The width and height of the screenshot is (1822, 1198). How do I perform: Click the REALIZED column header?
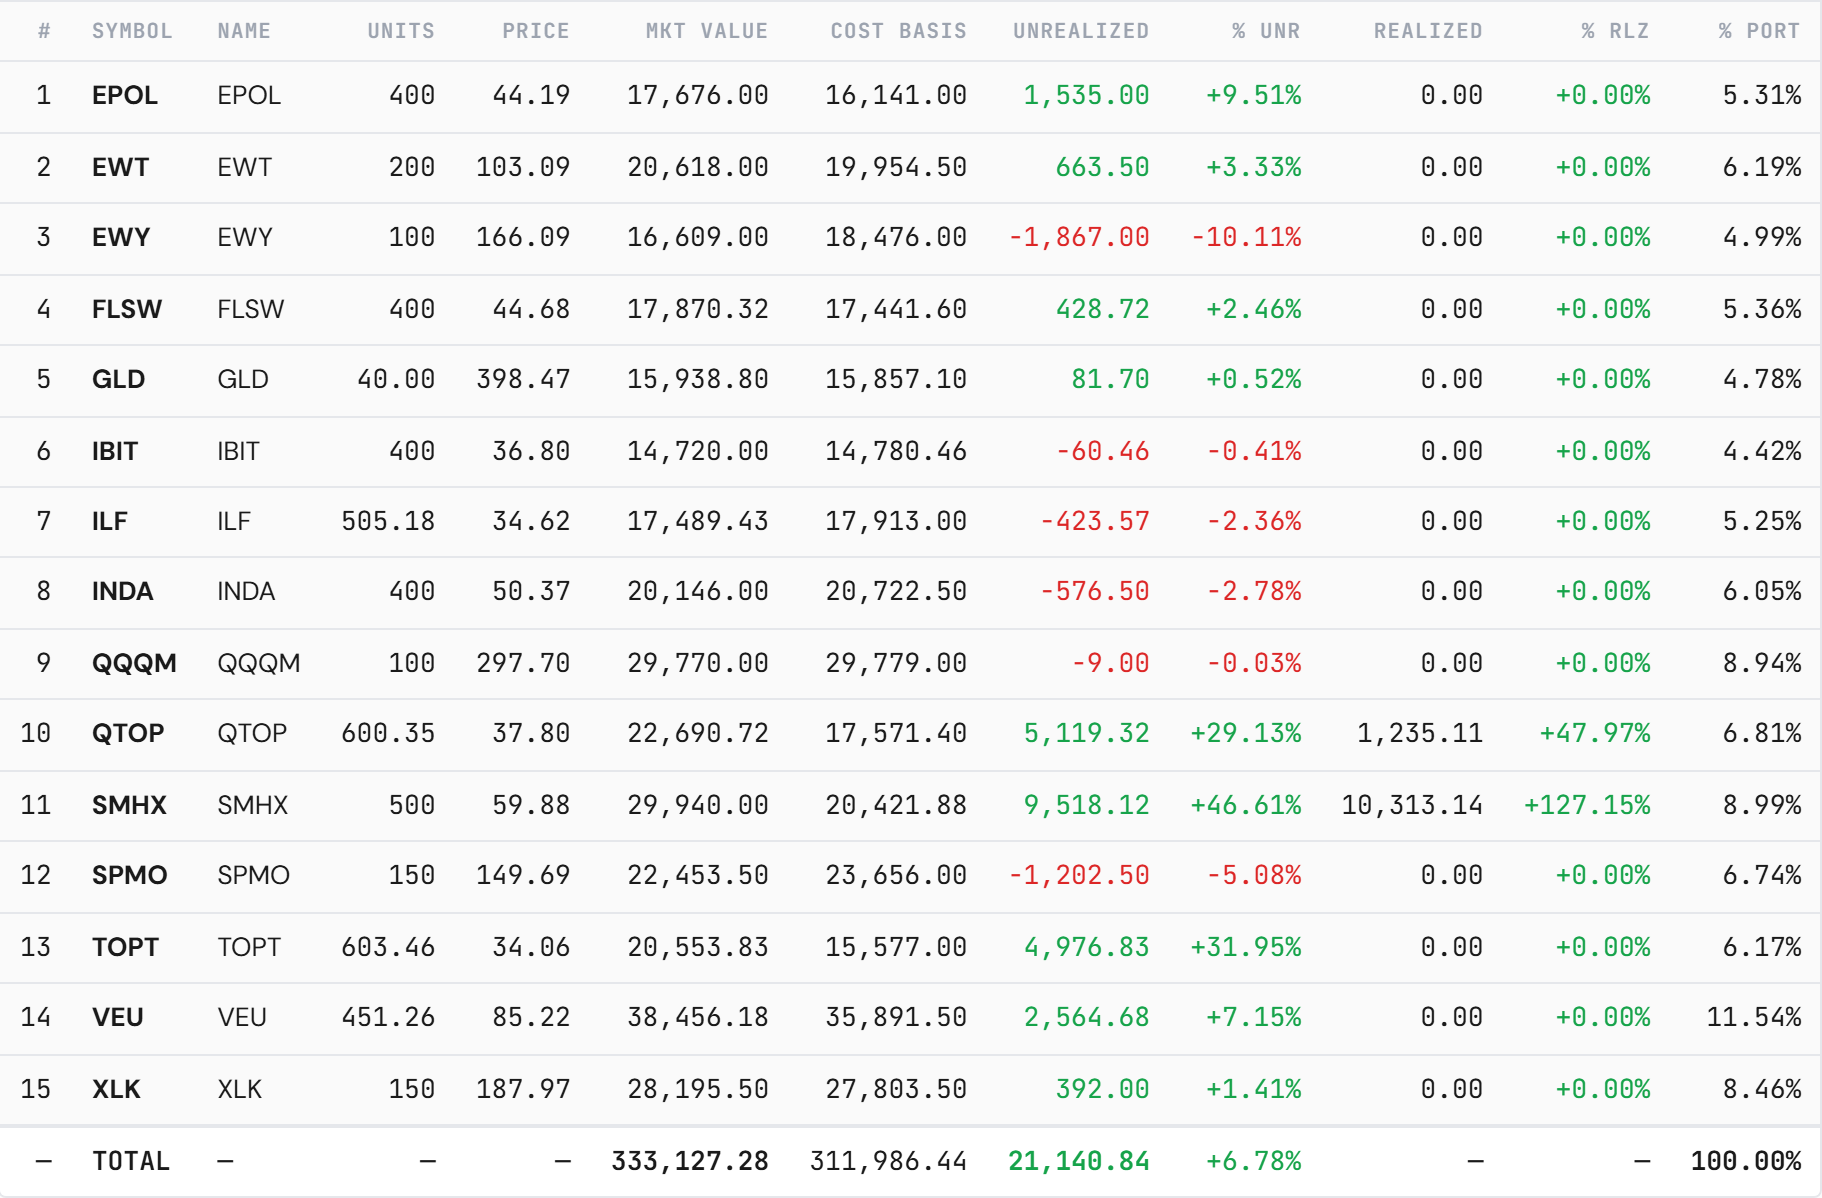coord(1428,31)
